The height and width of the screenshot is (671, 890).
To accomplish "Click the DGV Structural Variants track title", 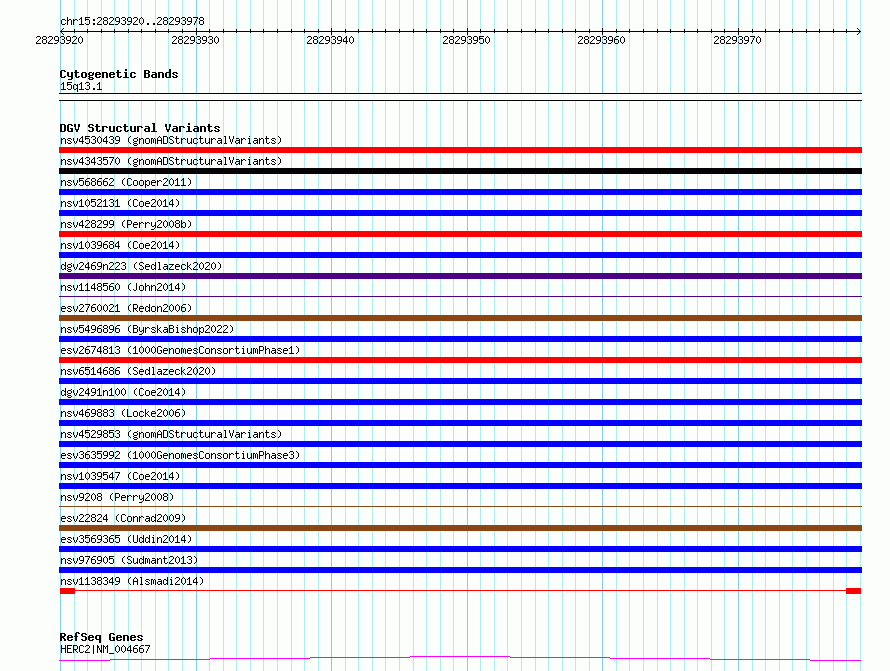I will pos(140,128).
